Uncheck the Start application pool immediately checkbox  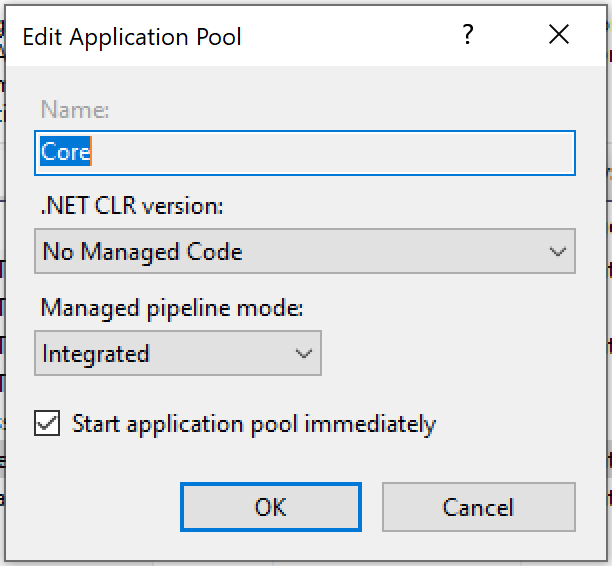coord(47,424)
